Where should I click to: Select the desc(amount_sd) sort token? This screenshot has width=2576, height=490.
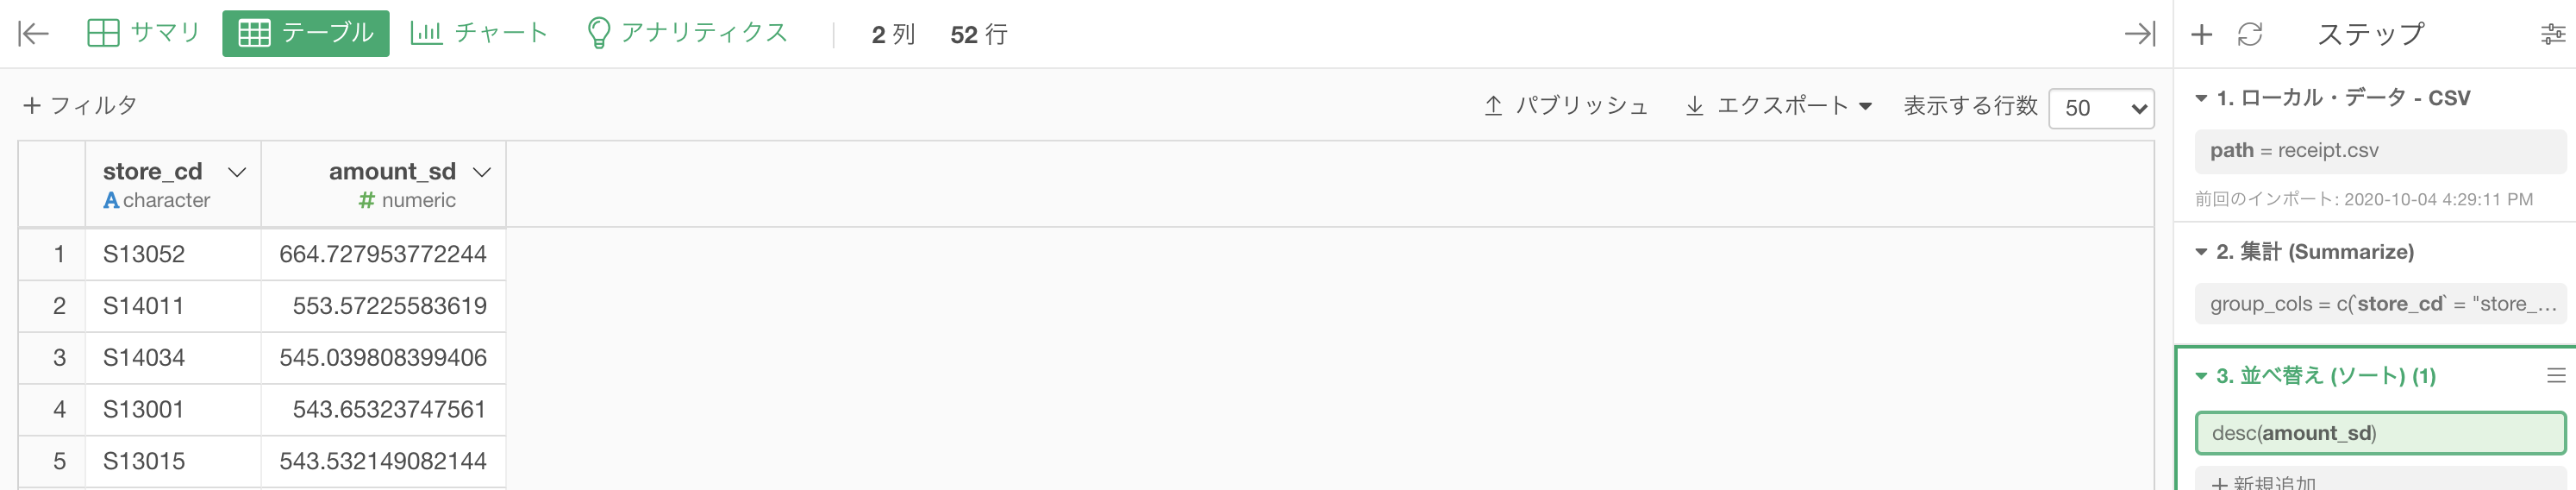tap(2380, 433)
